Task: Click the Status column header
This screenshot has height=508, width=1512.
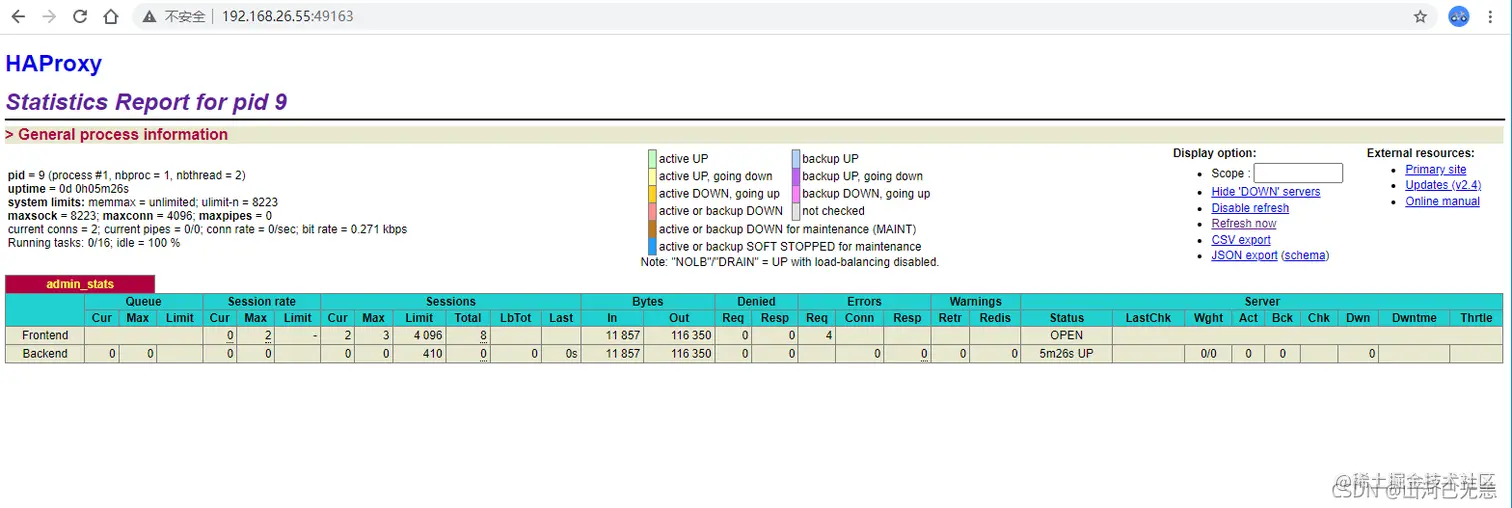Action: pyautogui.click(x=1067, y=318)
